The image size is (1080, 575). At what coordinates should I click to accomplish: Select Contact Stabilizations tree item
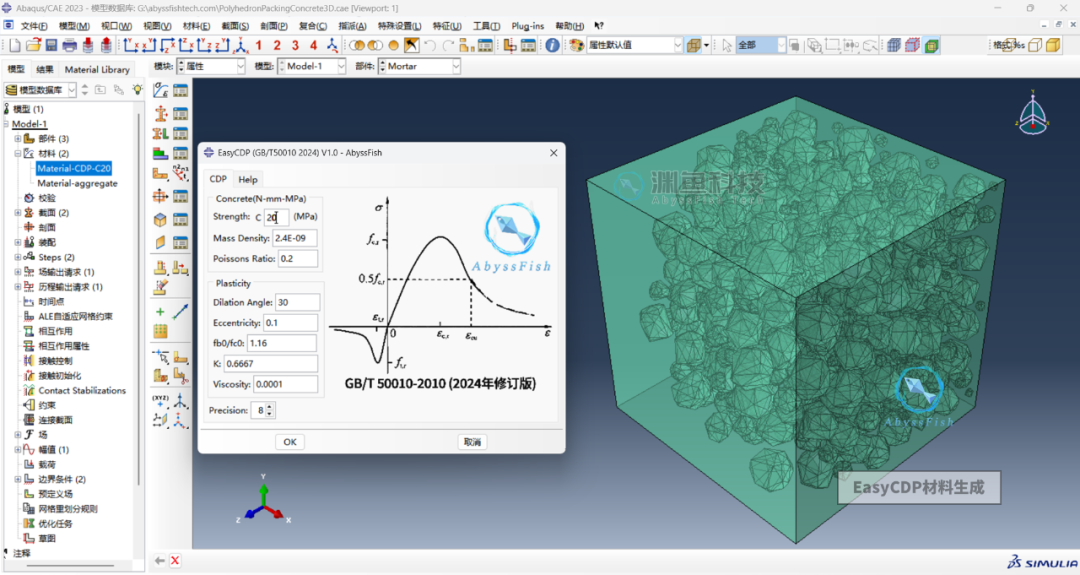(82, 390)
